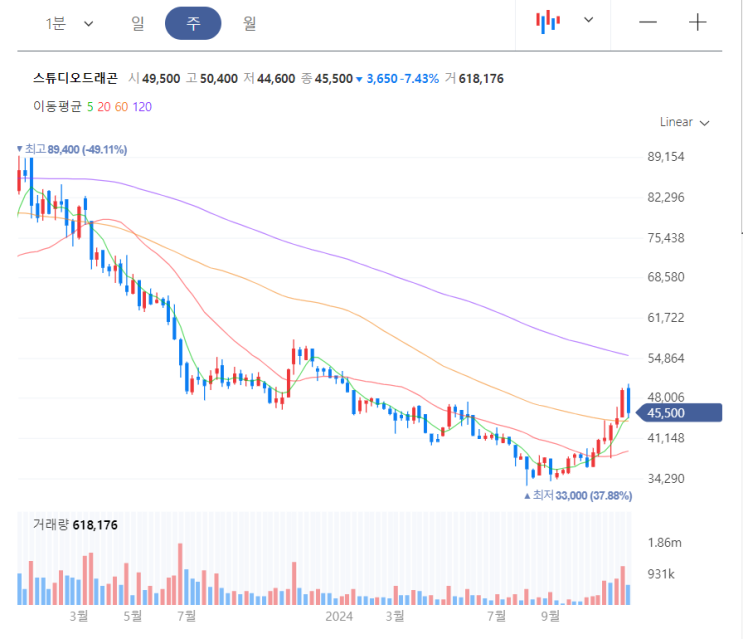Click the 종 45,500 closing price

pyautogui.click(x=327, y=78)
